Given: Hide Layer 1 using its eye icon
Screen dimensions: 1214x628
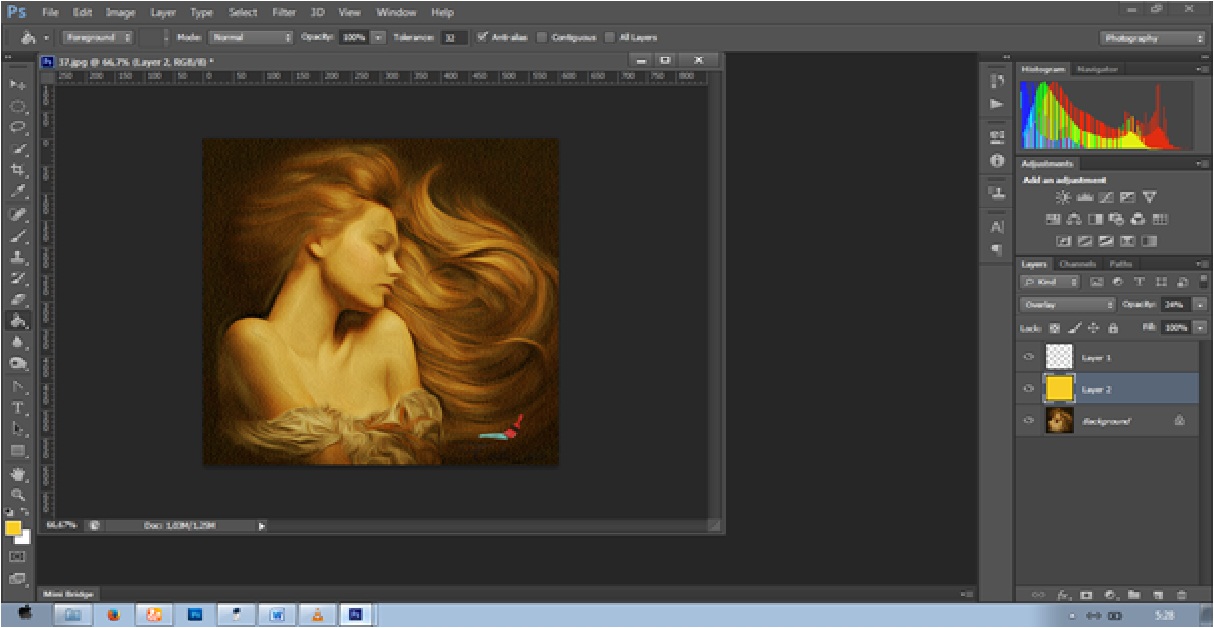Looking at the screenshot, I should click(x=1029, y=357).
